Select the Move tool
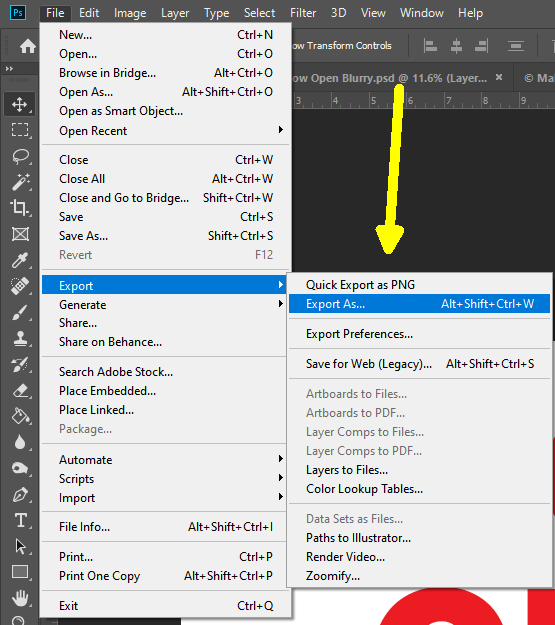Image resolution: width=555 pixels, height=625 pixels. pos(20,104)
